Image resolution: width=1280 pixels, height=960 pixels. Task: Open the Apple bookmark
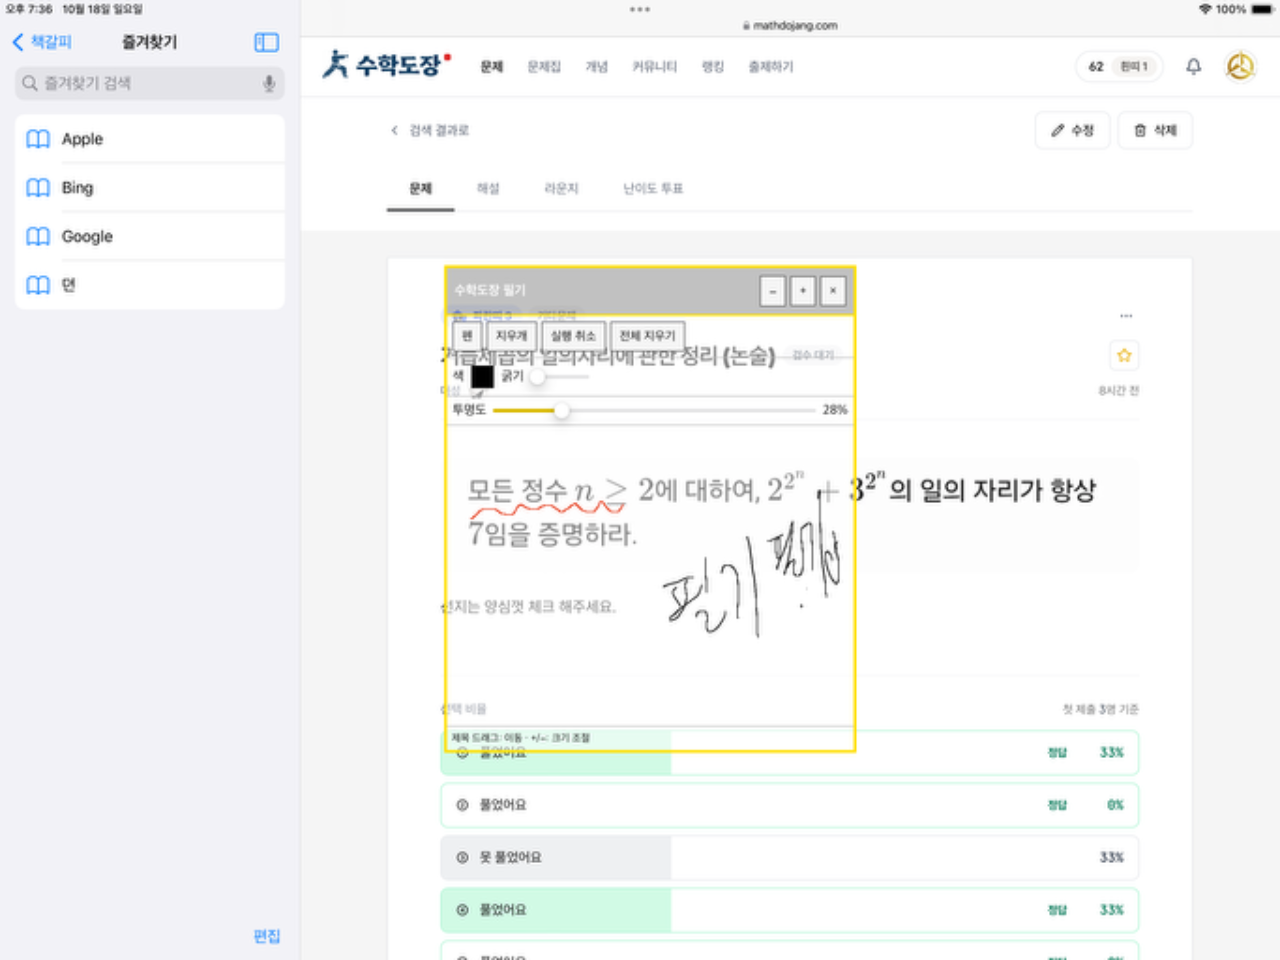tap(150, 139)
